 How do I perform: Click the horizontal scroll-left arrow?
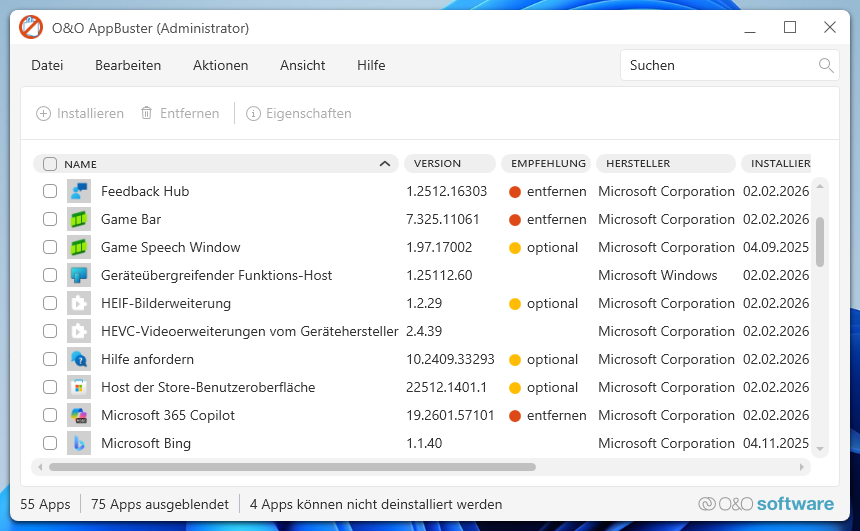[40, 467]
